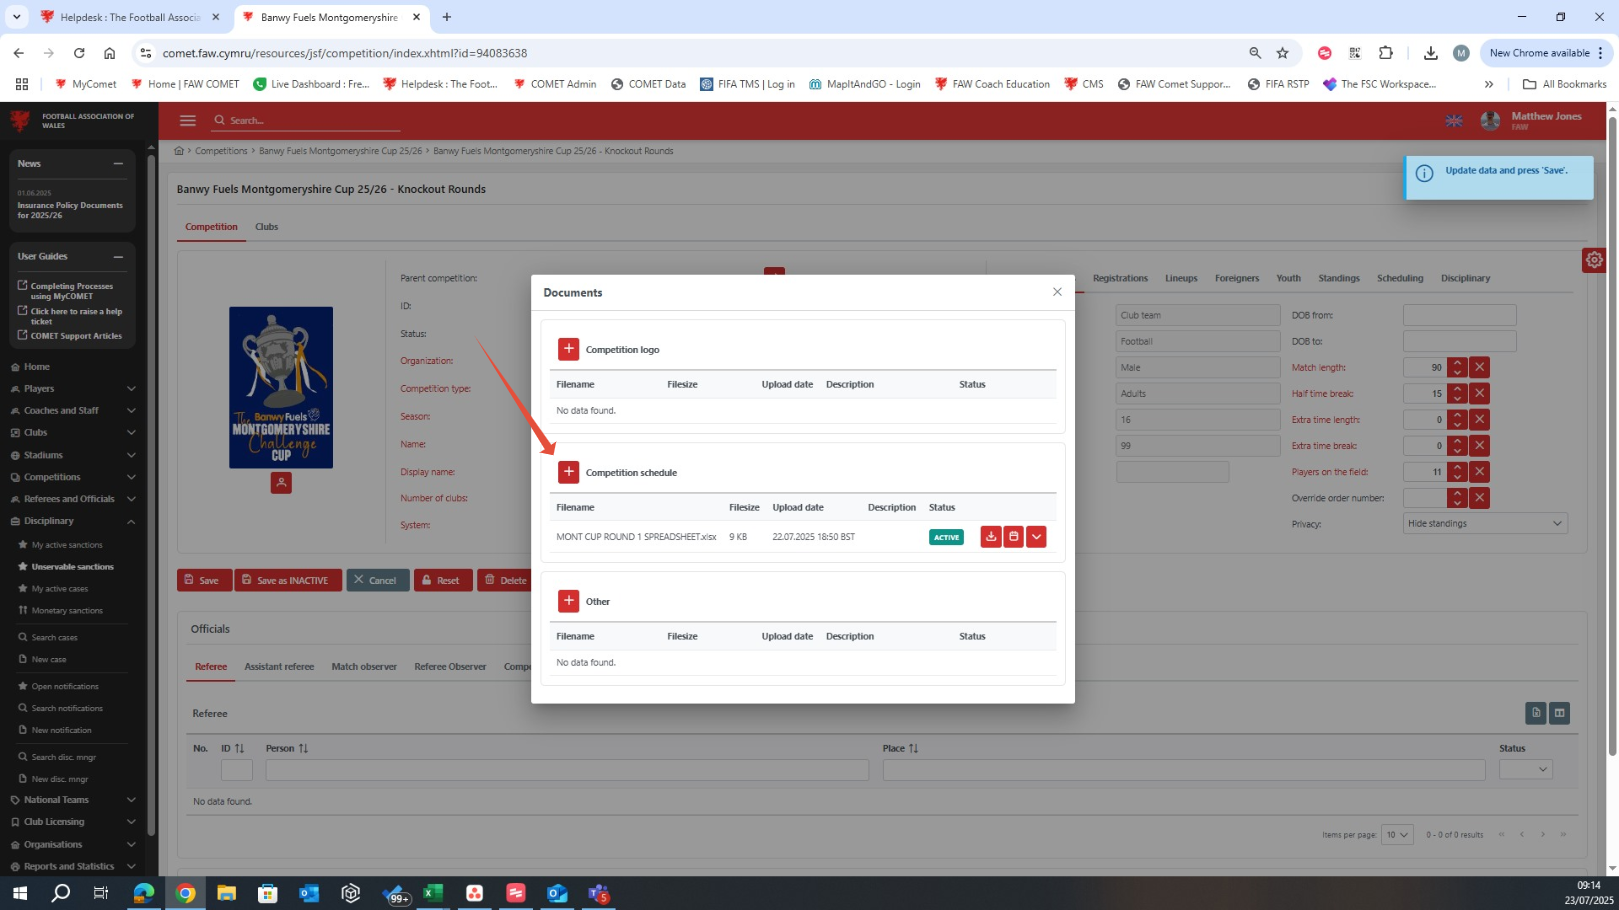This screenshot has width=1619, height=910.
Task: Add a document under Other
Action: pyautogui.click(x=568, y=601)
